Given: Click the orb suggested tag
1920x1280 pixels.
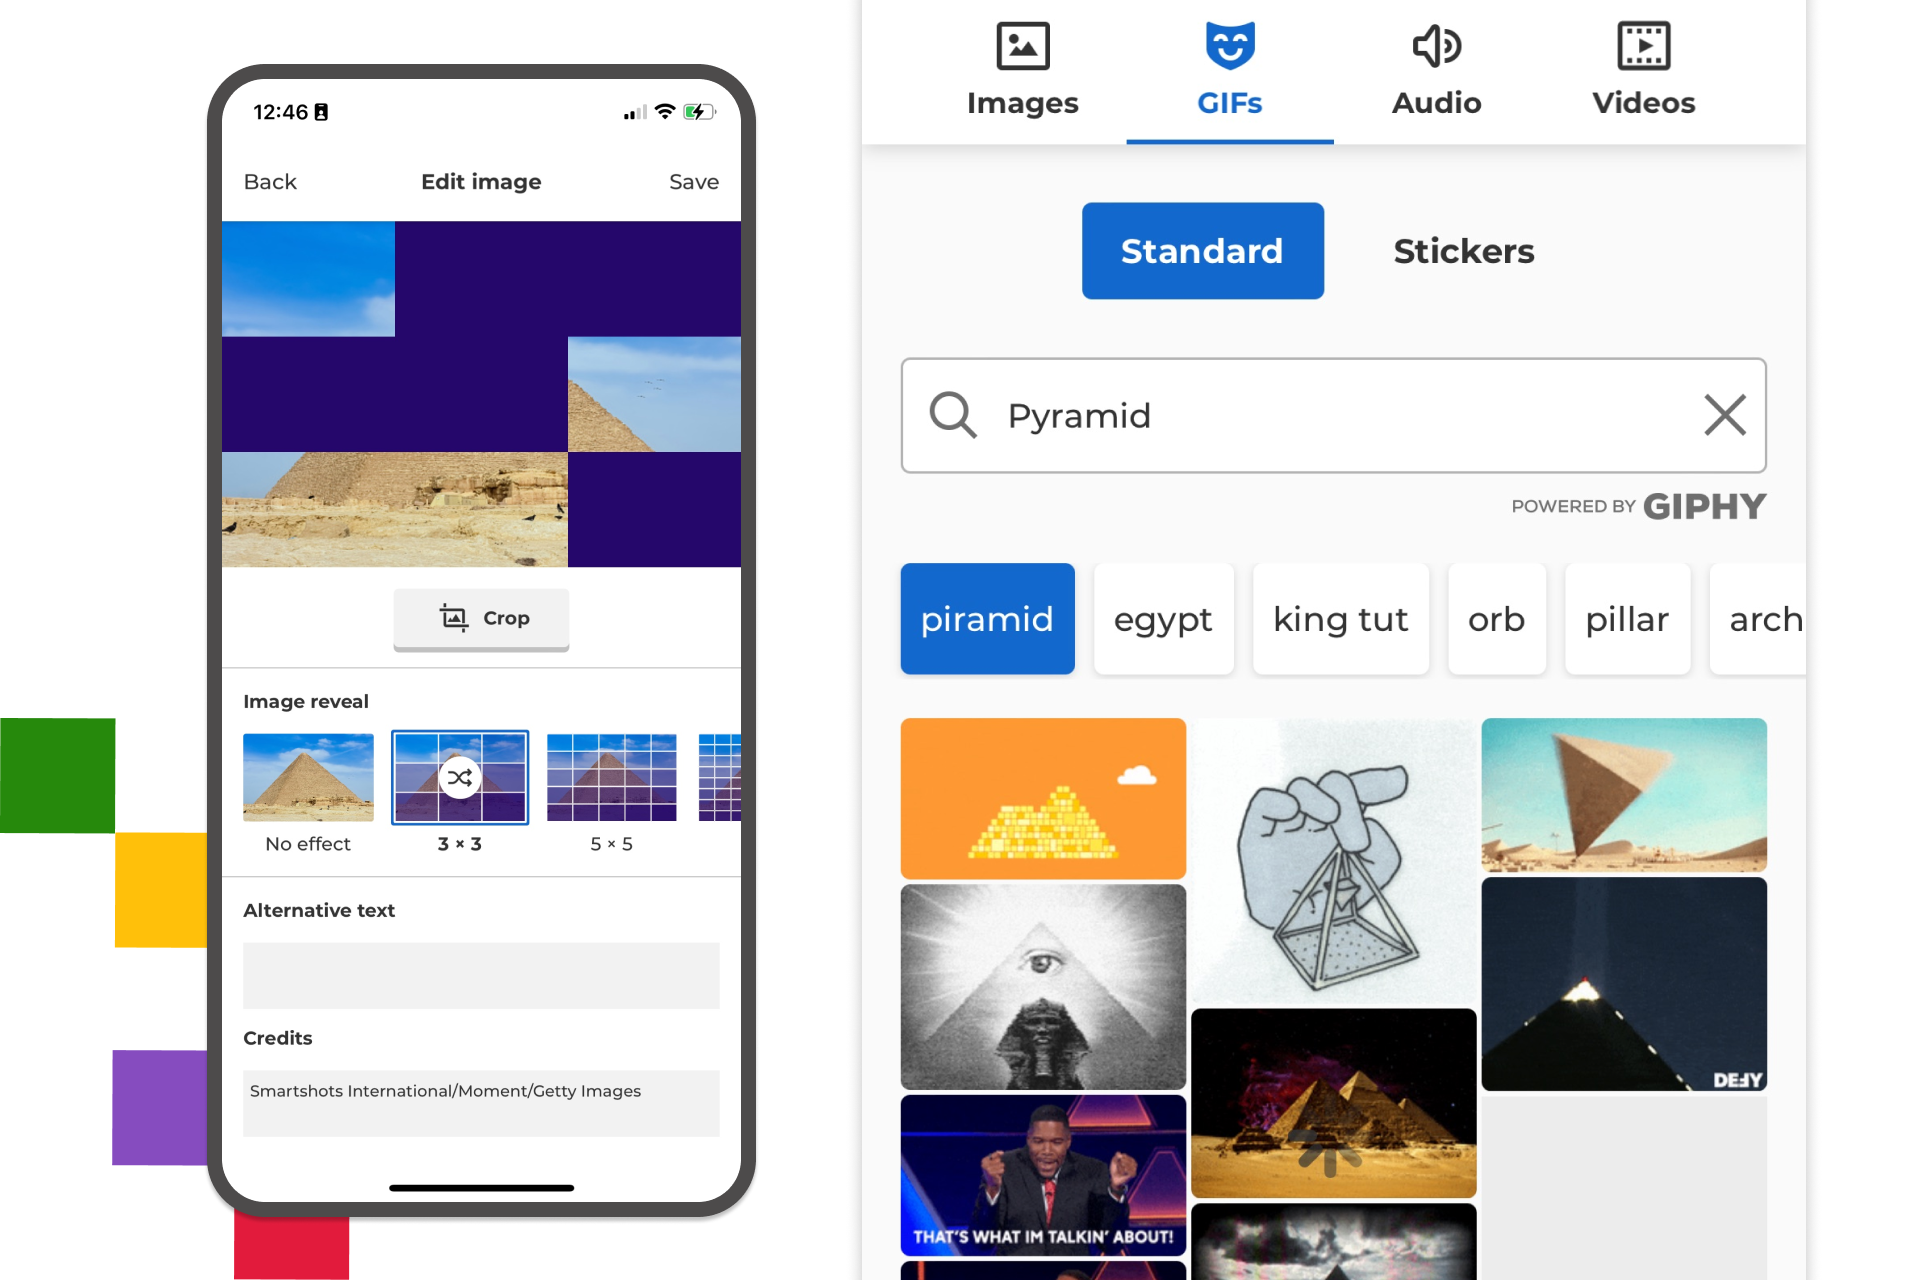Looking at the screenshot, I should [1497, 617].
